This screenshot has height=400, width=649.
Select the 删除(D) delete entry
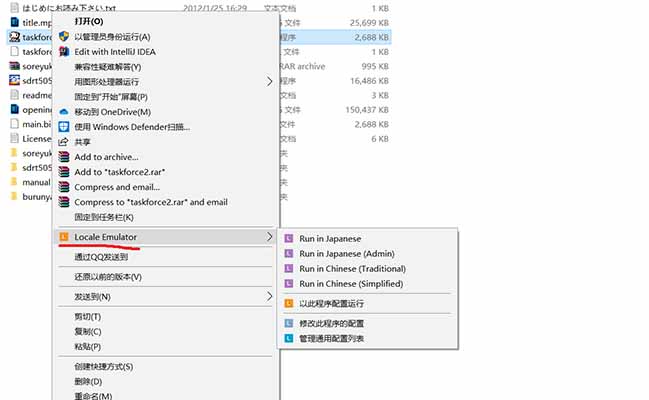coord(88,381)
